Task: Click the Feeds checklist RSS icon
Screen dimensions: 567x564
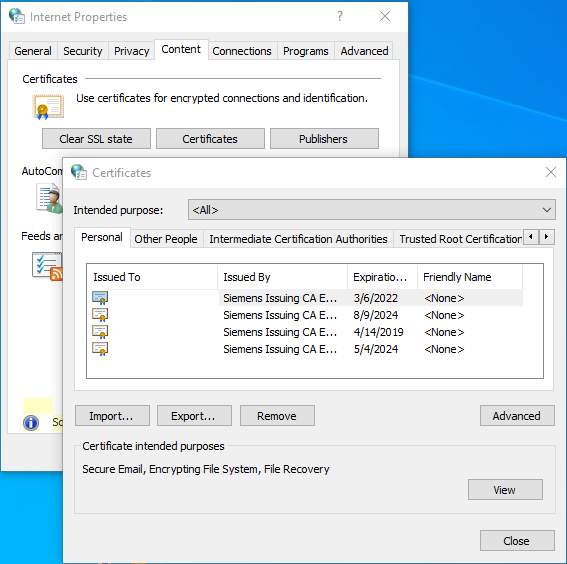Action: (x=47, y=266)
